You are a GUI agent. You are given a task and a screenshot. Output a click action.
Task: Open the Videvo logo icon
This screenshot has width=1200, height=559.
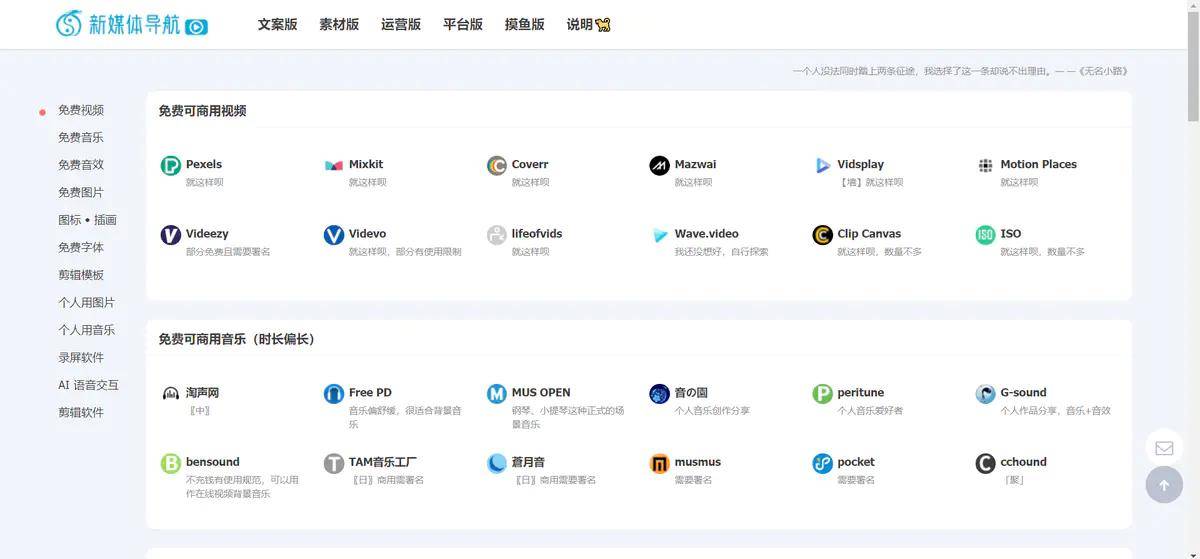(334, 235)
